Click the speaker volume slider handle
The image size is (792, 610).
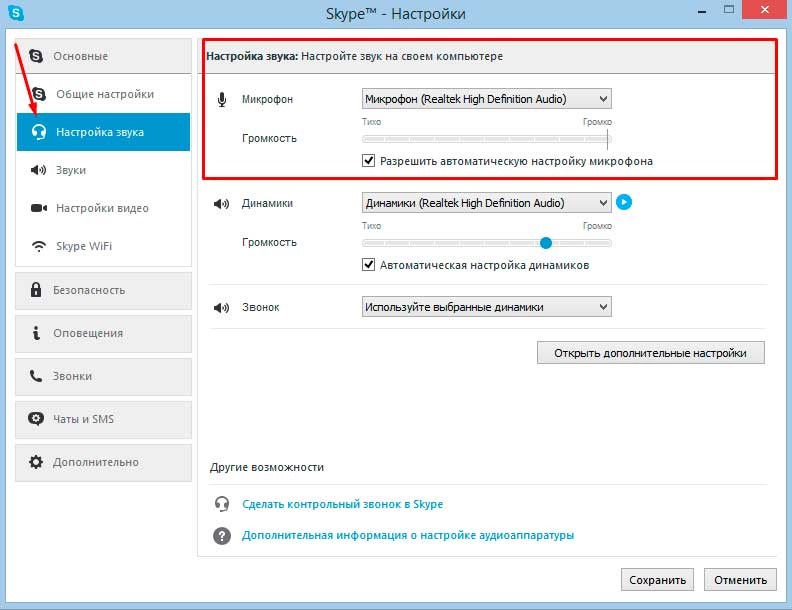pyautogui.click(x=546, y=243)
